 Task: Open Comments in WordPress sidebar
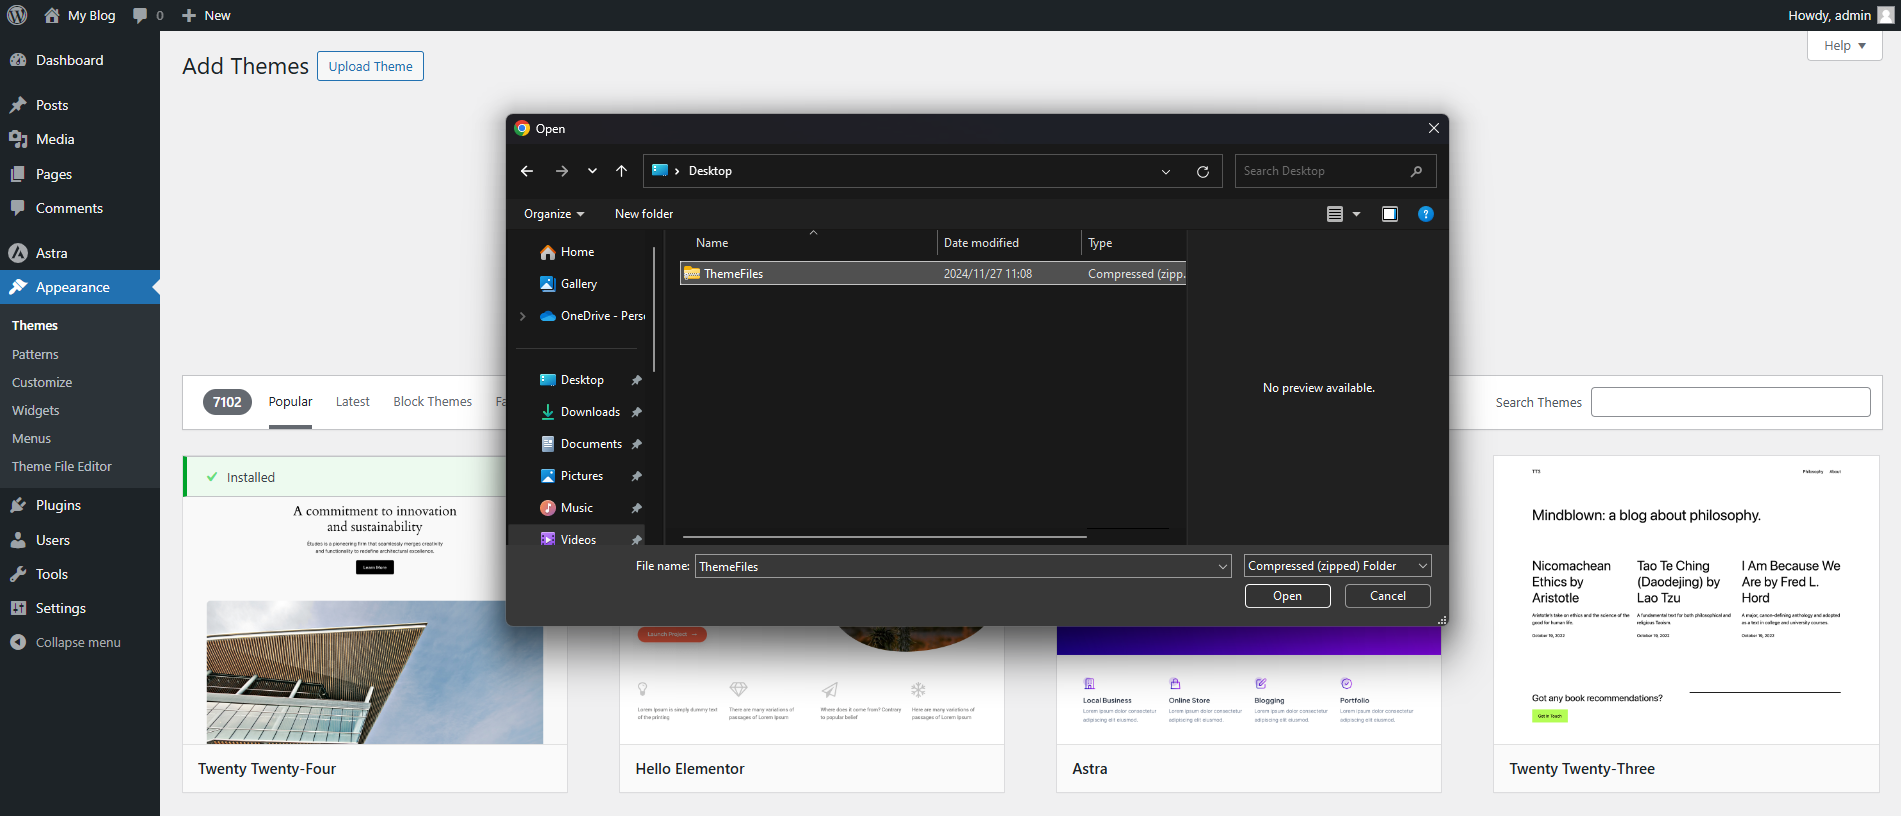pos(69,208)
